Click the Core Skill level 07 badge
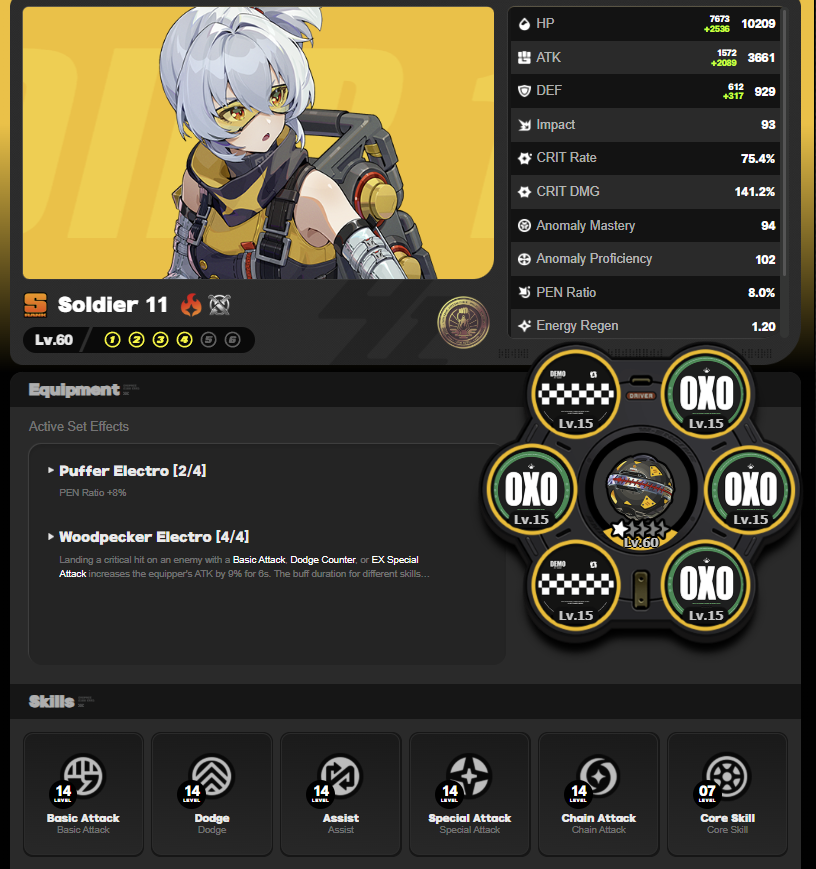 pos(707,793)
